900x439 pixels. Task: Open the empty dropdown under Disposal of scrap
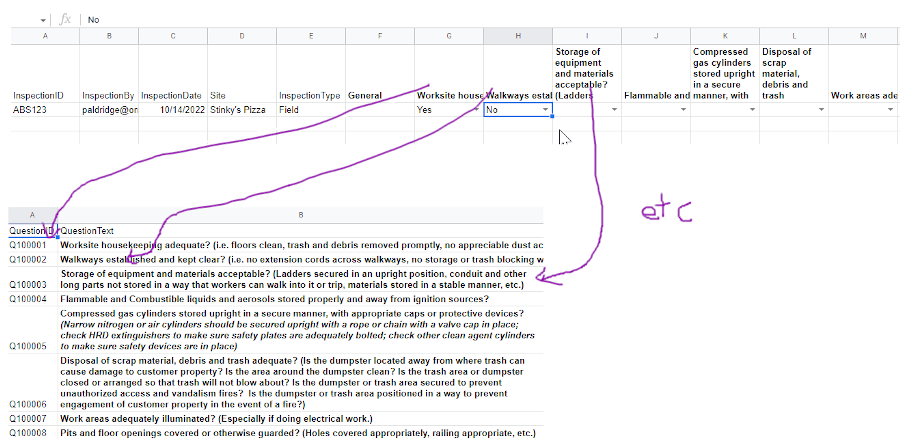(x=821, y=109)
